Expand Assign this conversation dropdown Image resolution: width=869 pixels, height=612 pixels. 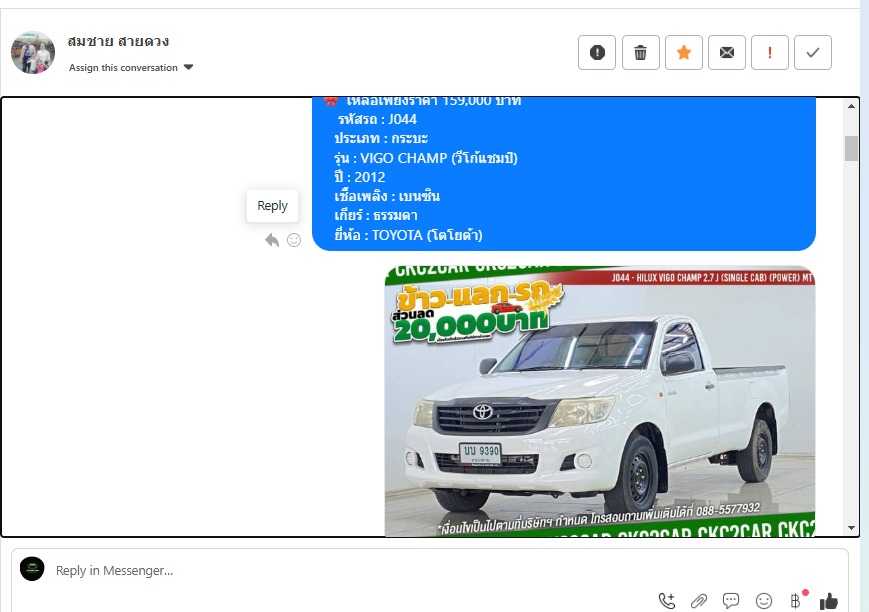131,68
